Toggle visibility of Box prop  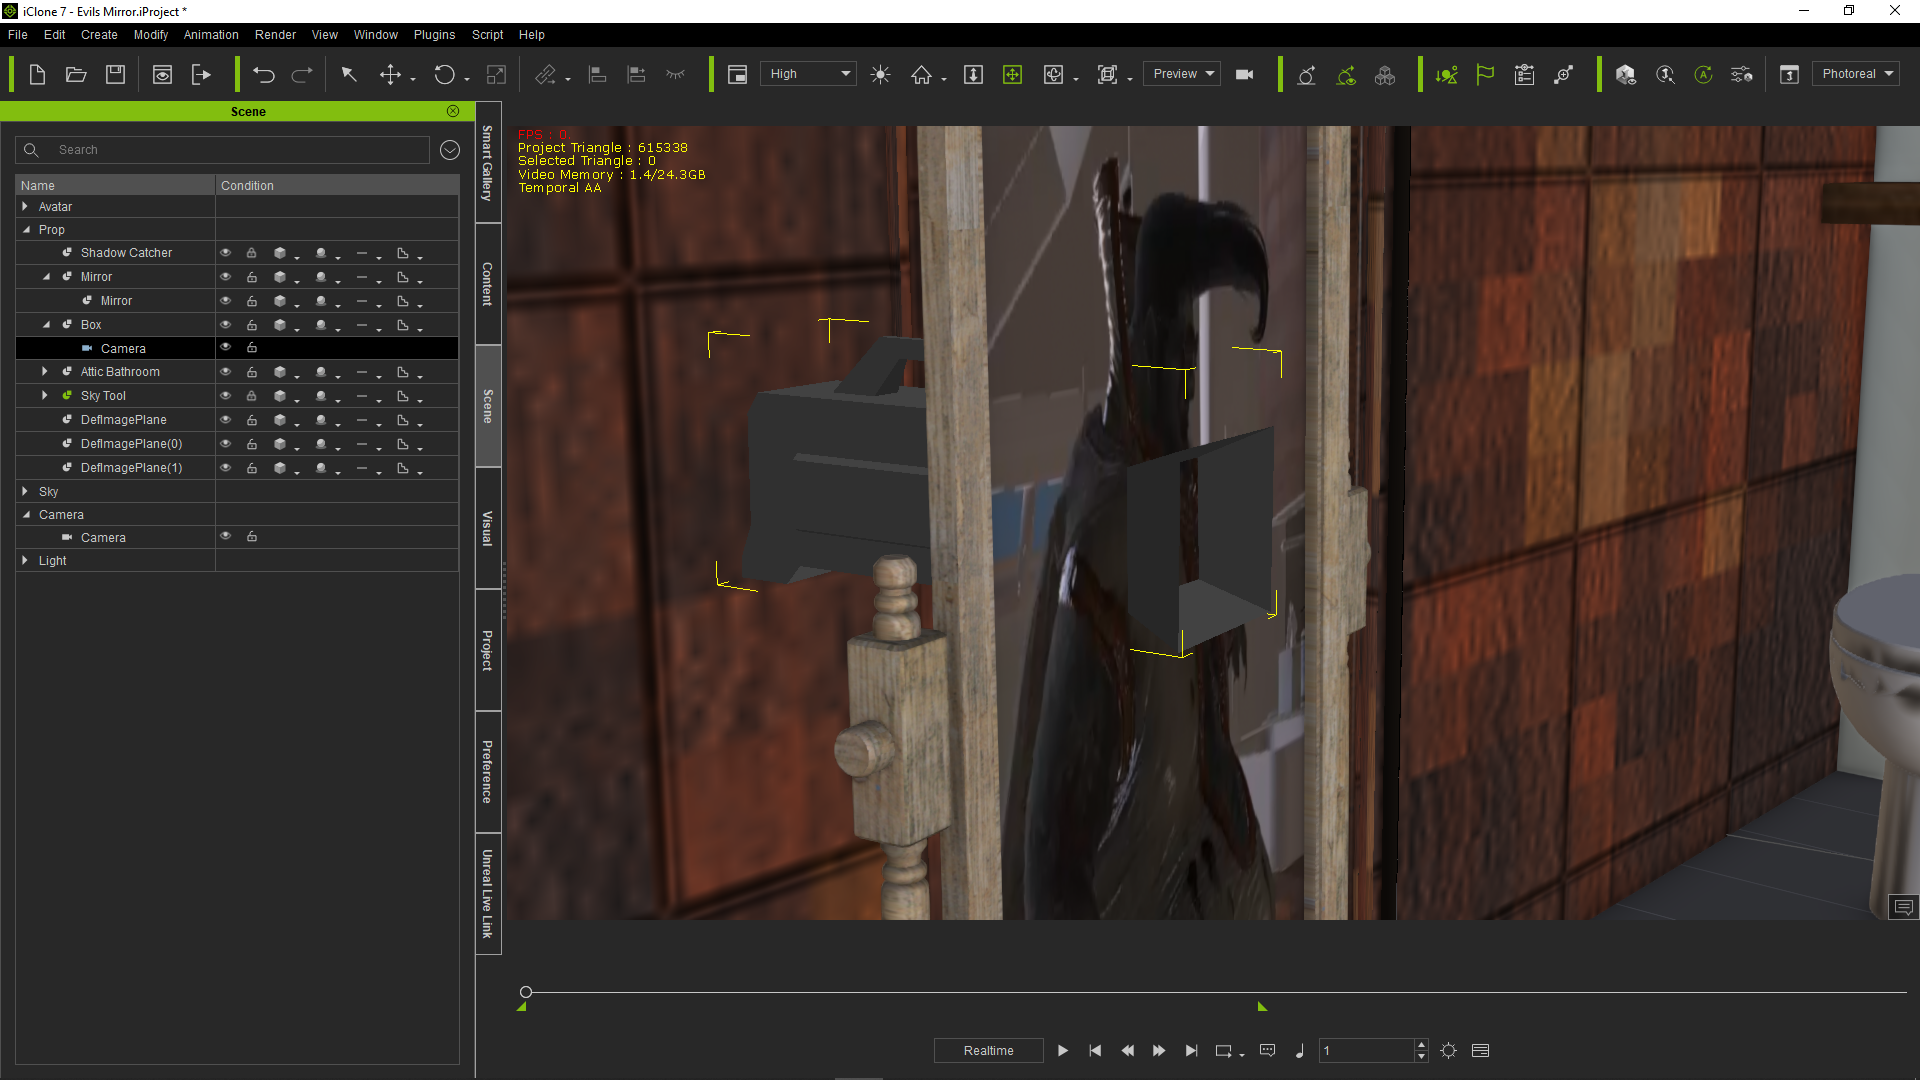(x=225, y=324)
